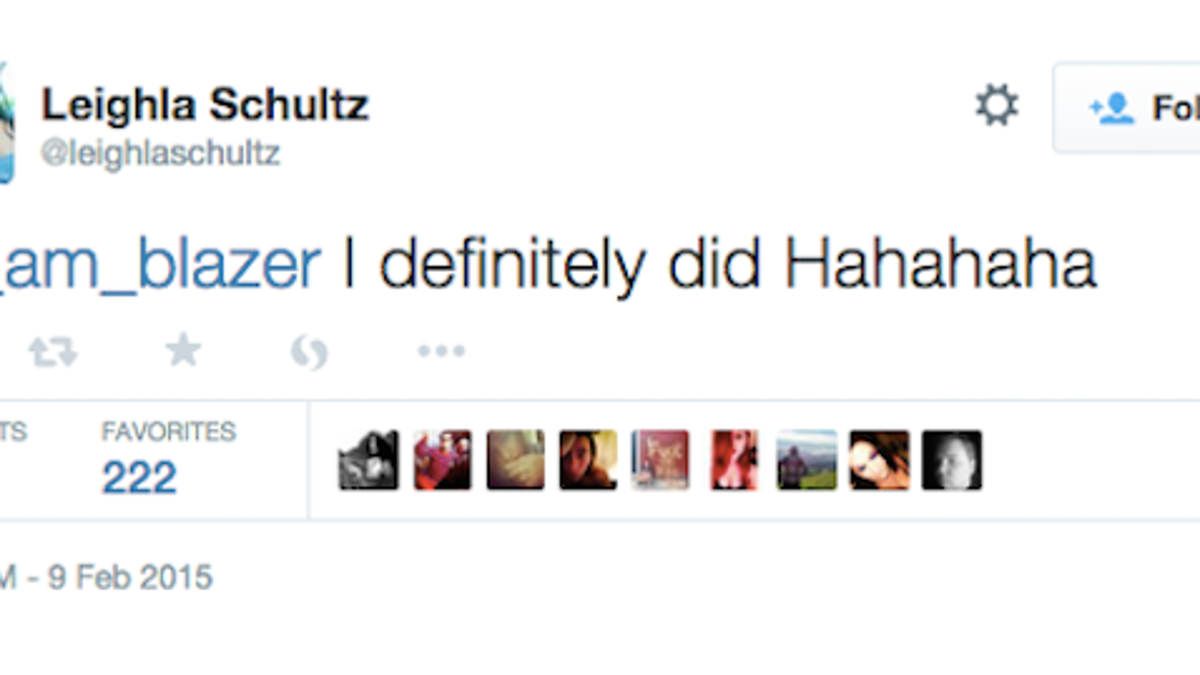The width and height of the screenshot is (1200, 675).
Task: Open Leighla Schultz's profile name link
Action: [205, 105]
